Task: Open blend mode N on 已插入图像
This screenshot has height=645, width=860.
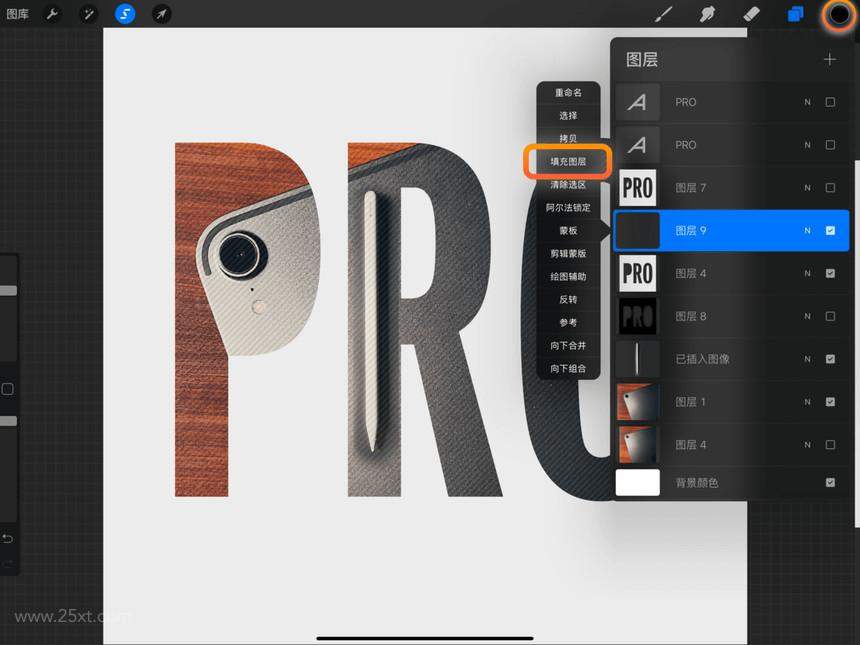Action: pos(807,359)
